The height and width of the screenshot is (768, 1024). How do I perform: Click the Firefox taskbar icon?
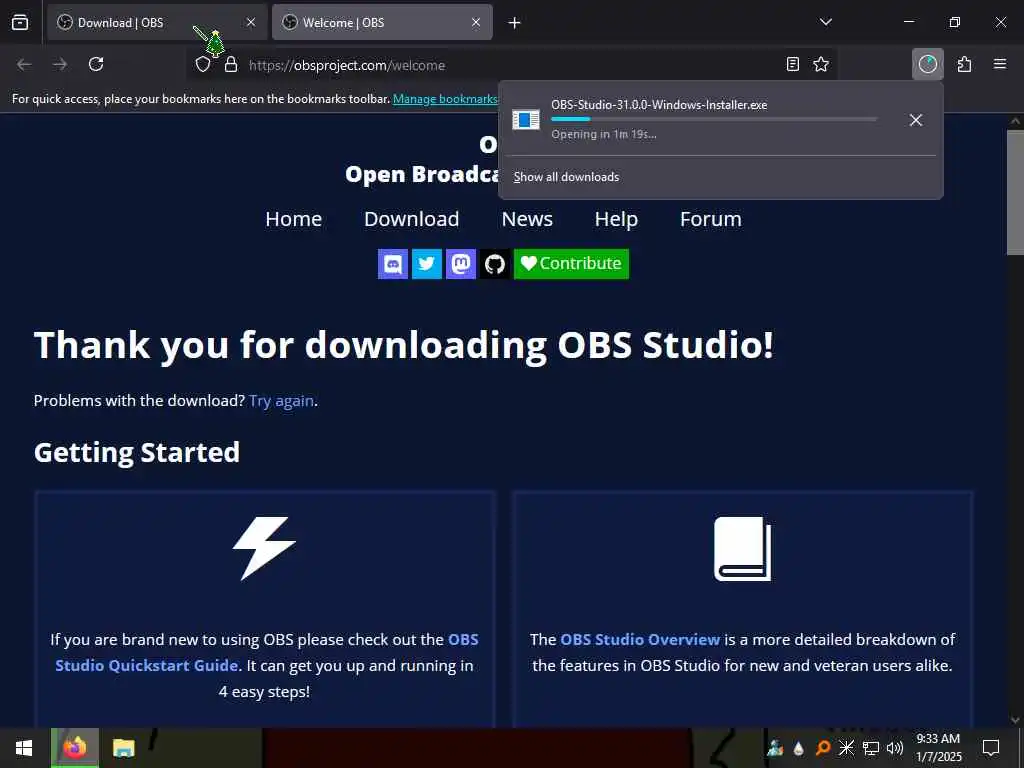(75, 748)
